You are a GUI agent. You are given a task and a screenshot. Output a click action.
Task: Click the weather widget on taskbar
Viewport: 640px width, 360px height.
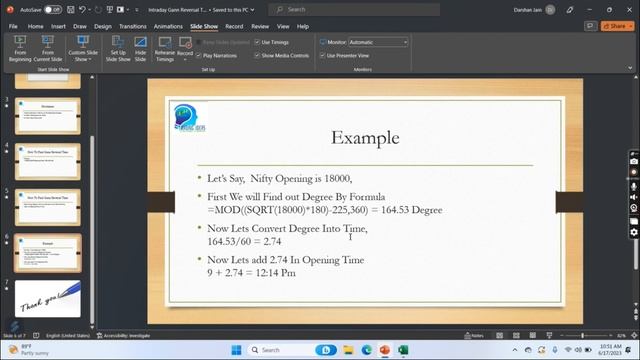point(29,350)
